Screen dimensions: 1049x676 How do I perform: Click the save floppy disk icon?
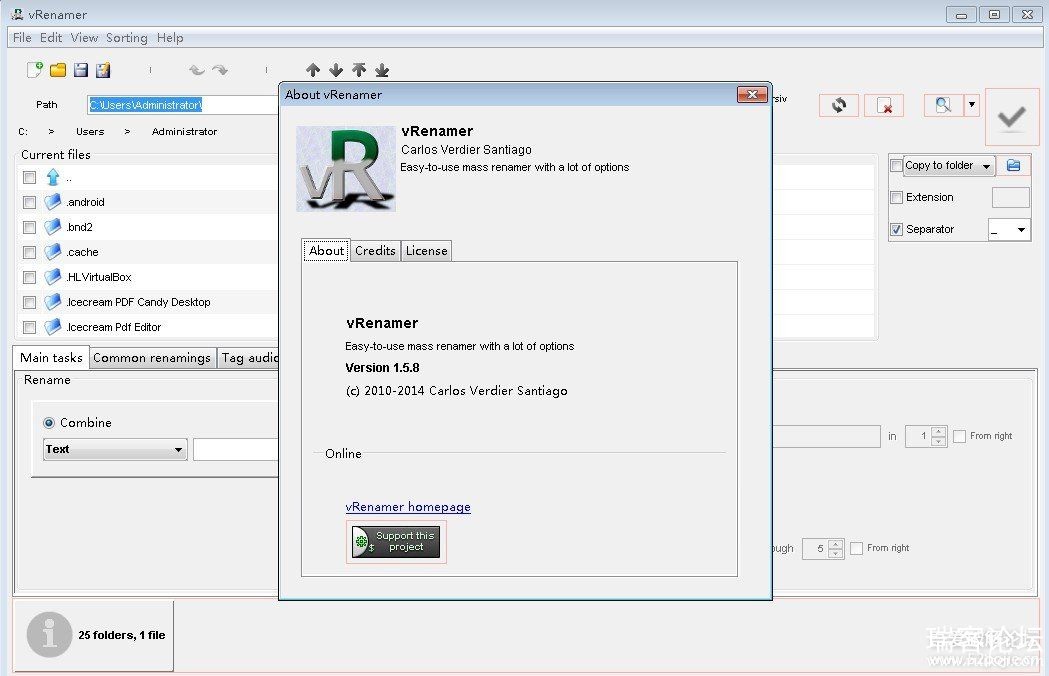pyautogui.click(x=81, y=70)
